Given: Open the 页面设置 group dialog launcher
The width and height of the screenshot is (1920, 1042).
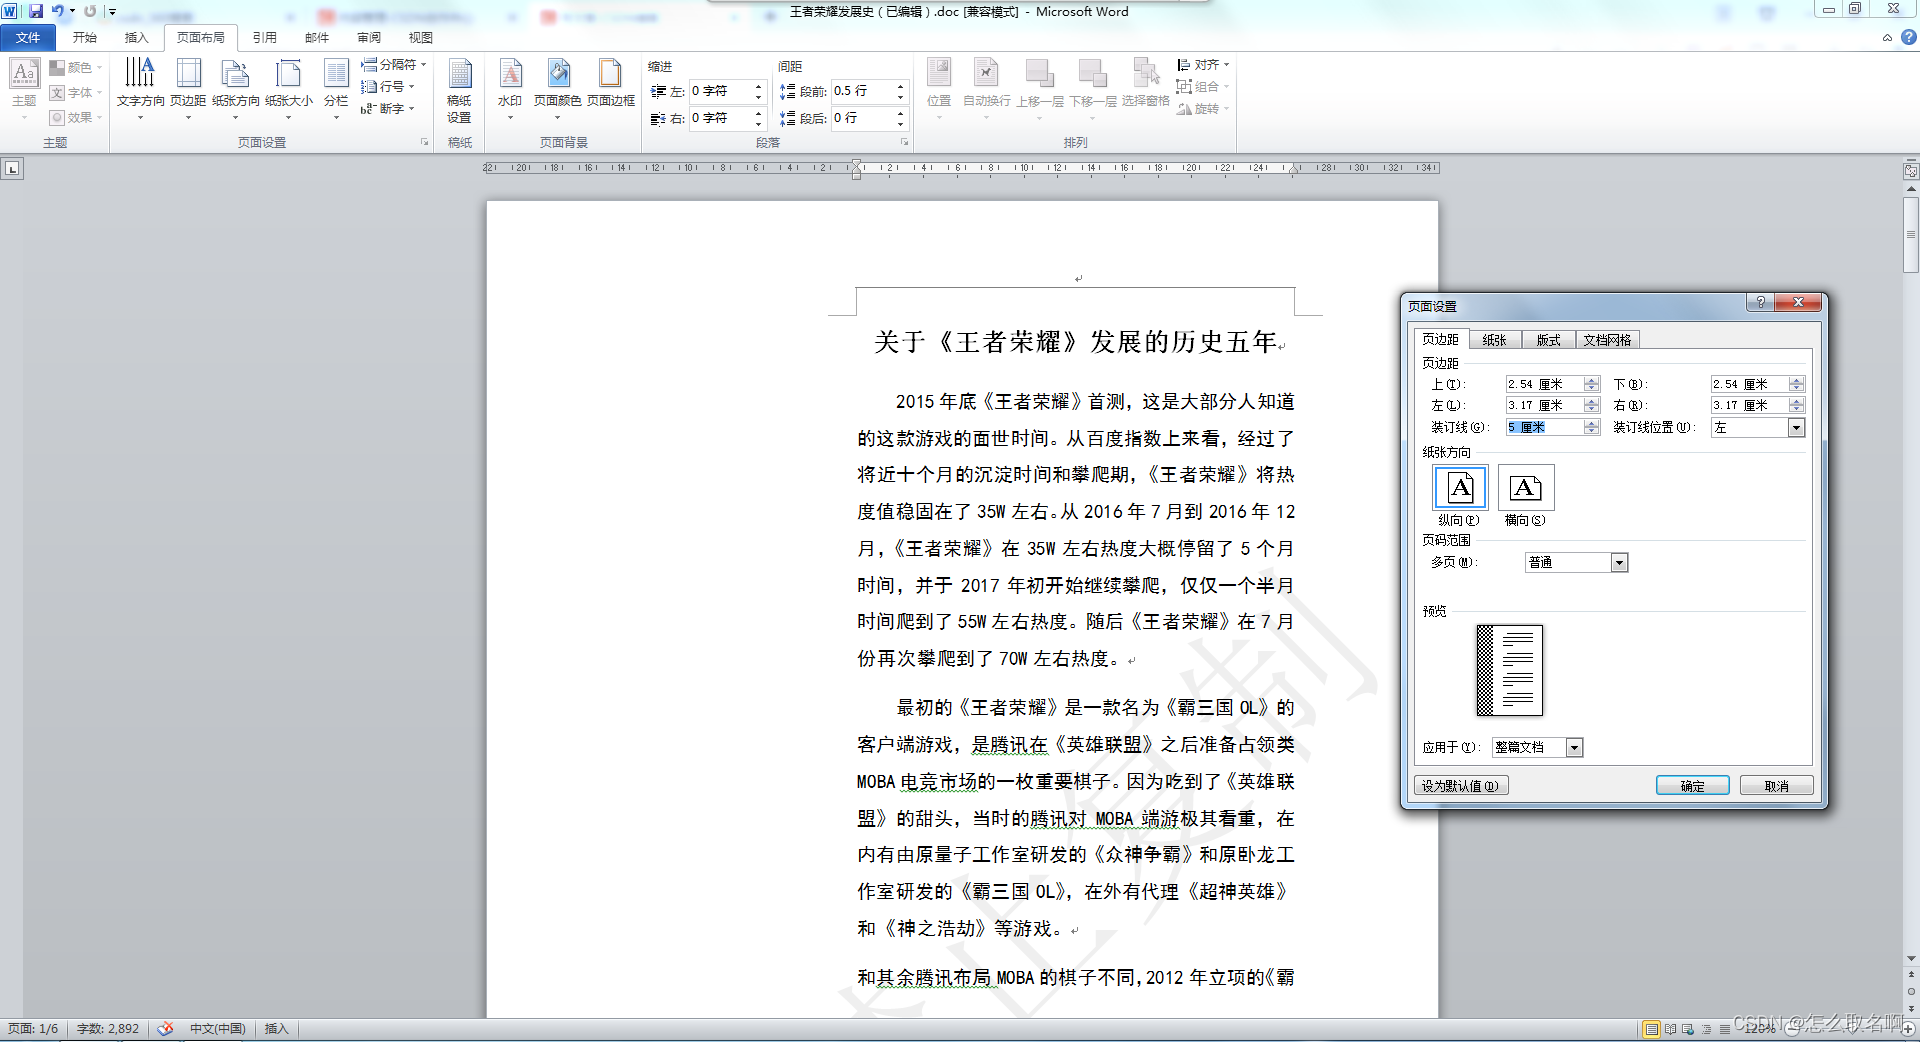Looking at the screenshot, I should click(424, 142).
